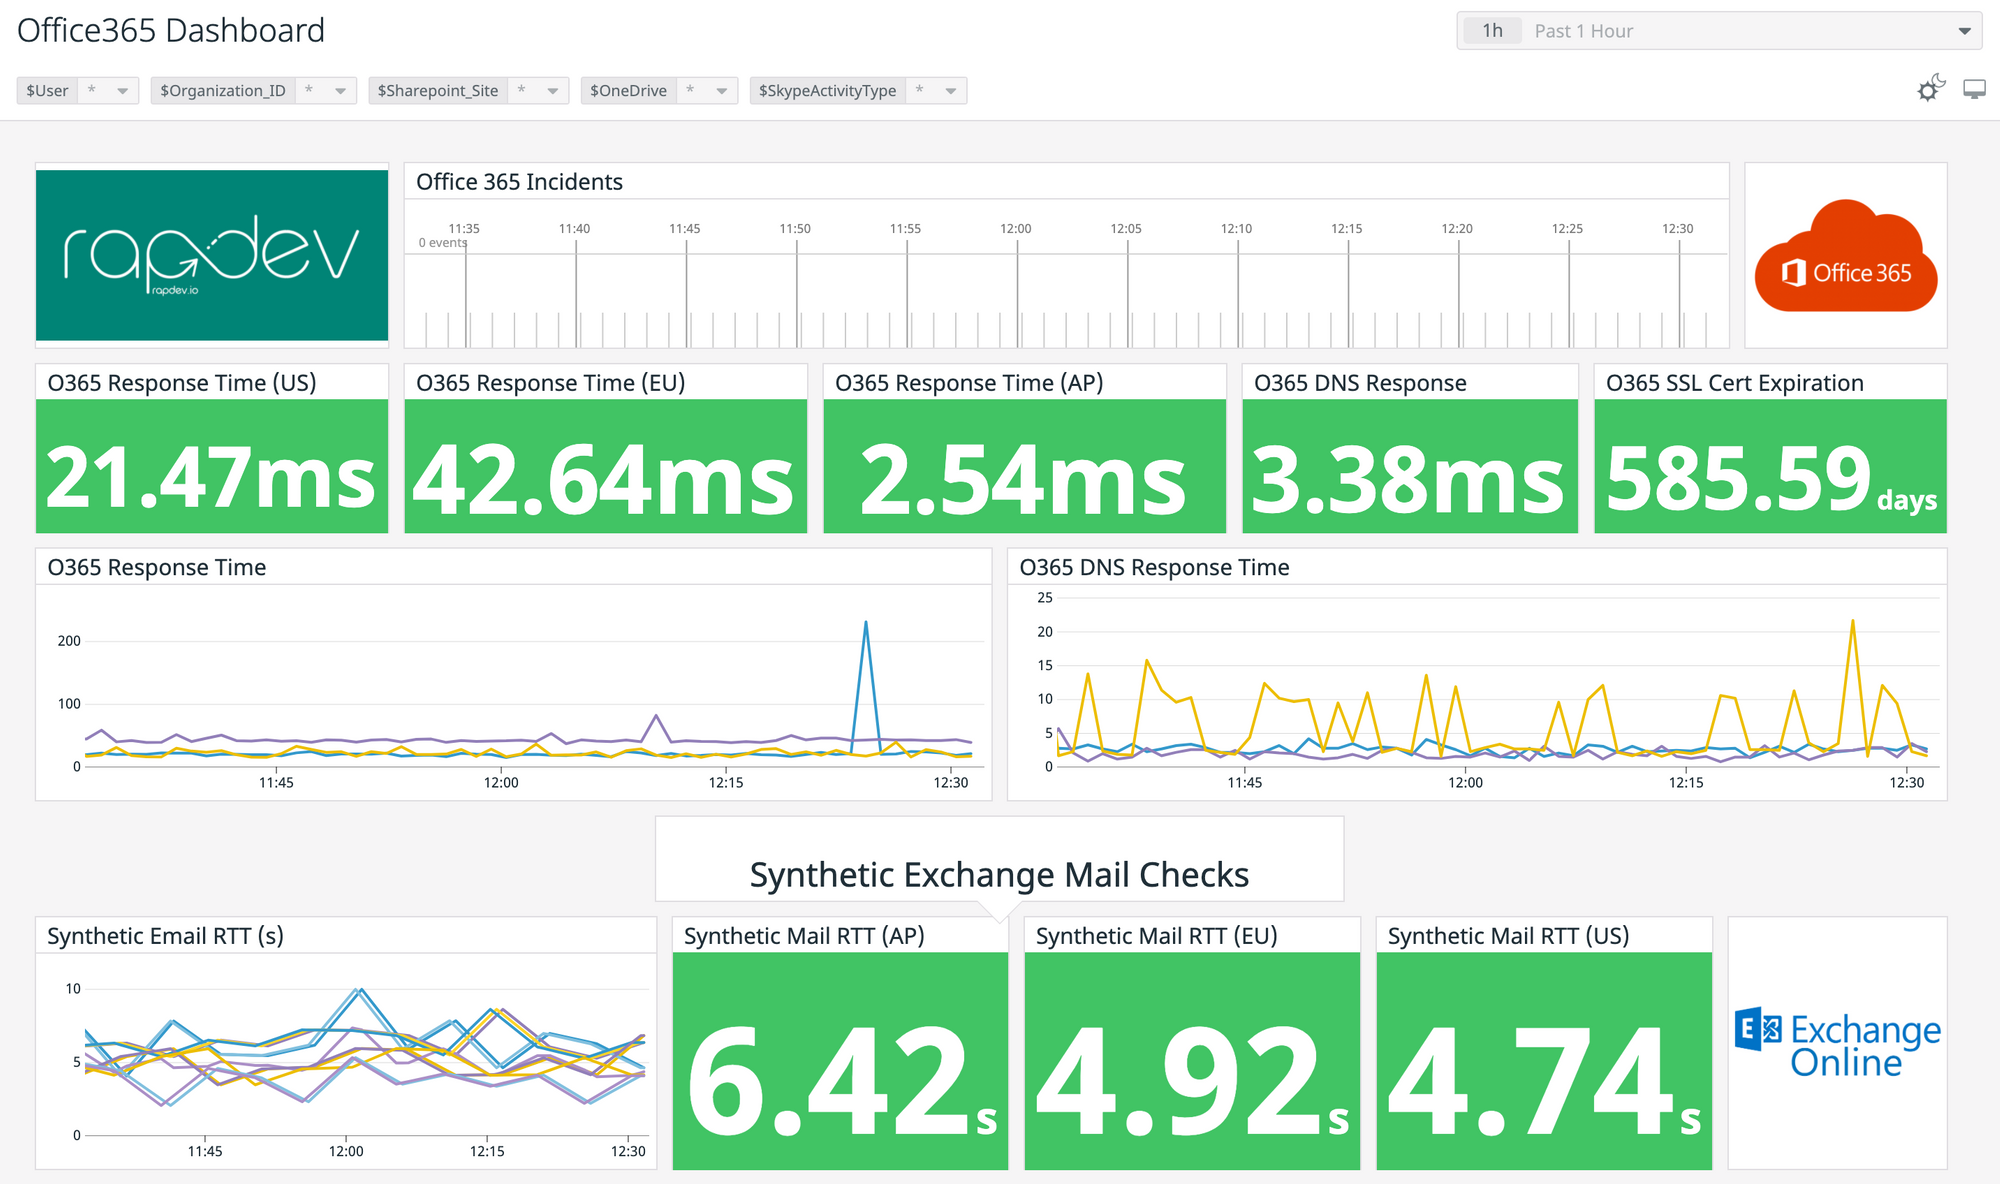
Task: Click the O365 DNS Response Time graph title
Action: pyautogui.click(x=1154, y=567)
